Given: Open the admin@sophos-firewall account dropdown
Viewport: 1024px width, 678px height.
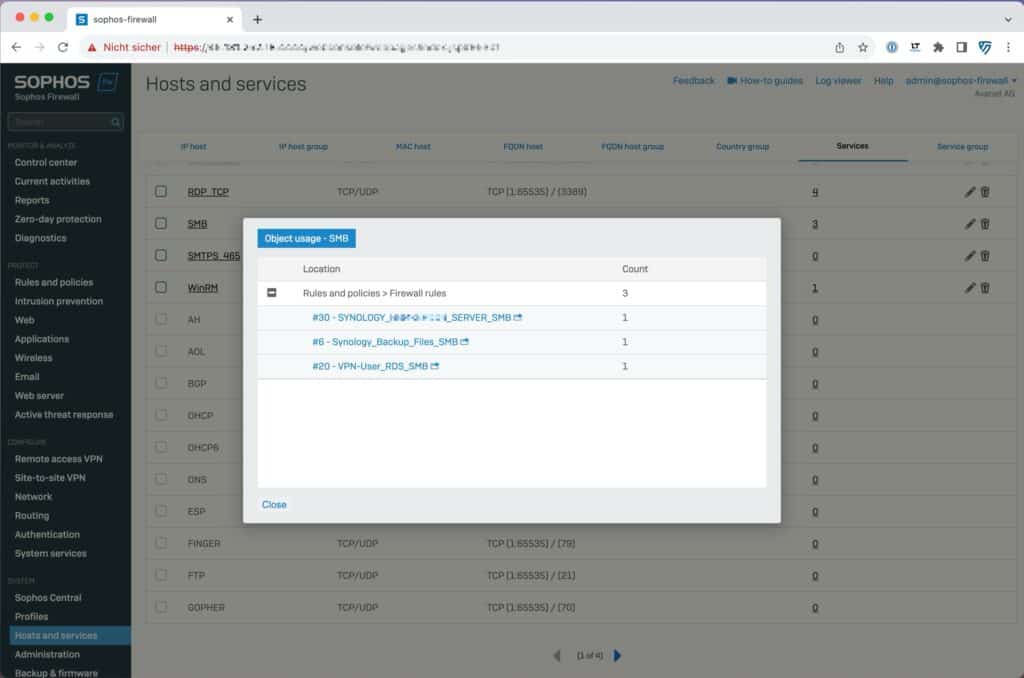Looking at the screenshot, I should 960,81.
